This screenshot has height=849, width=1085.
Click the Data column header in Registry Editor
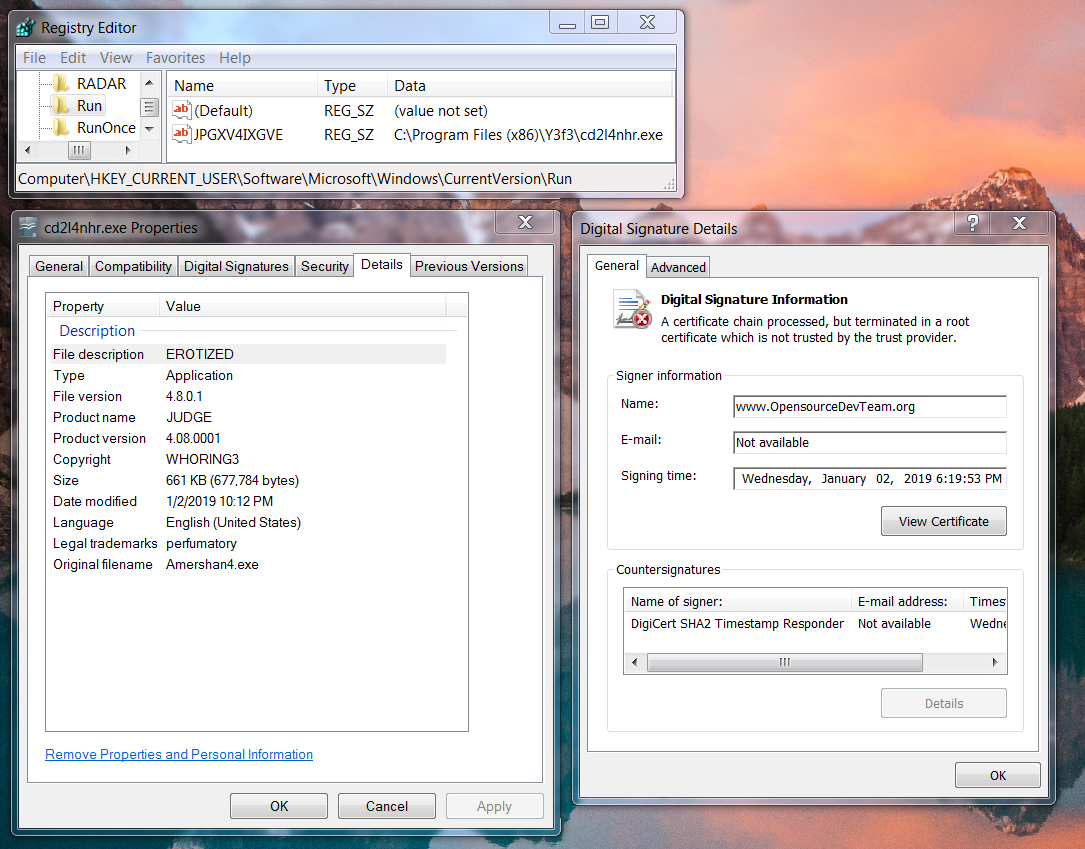tap(529, 86)
